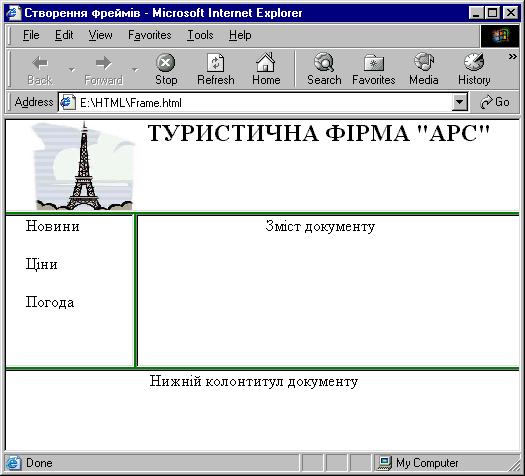Click the IE icon in status bar
The width and height of the screenshot is (525, 476).
pos(13,463)
